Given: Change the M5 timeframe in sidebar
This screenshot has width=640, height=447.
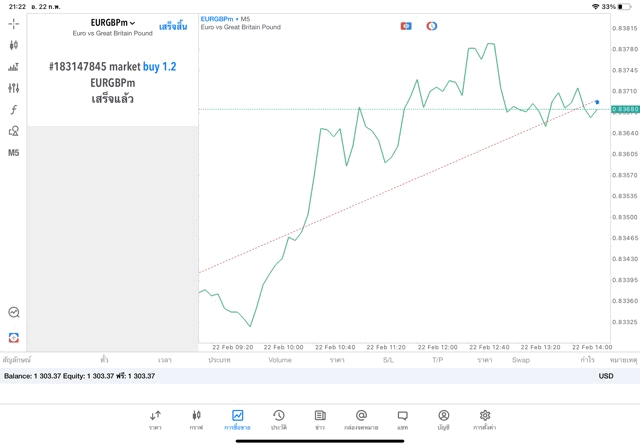Looking at the screenshot, I should tap(13, 153).
